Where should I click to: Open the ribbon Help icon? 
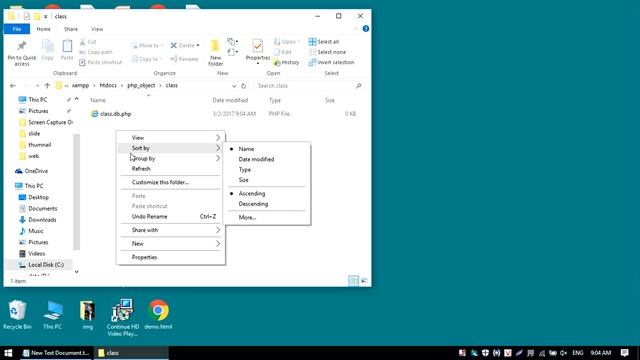pos(366,29)
